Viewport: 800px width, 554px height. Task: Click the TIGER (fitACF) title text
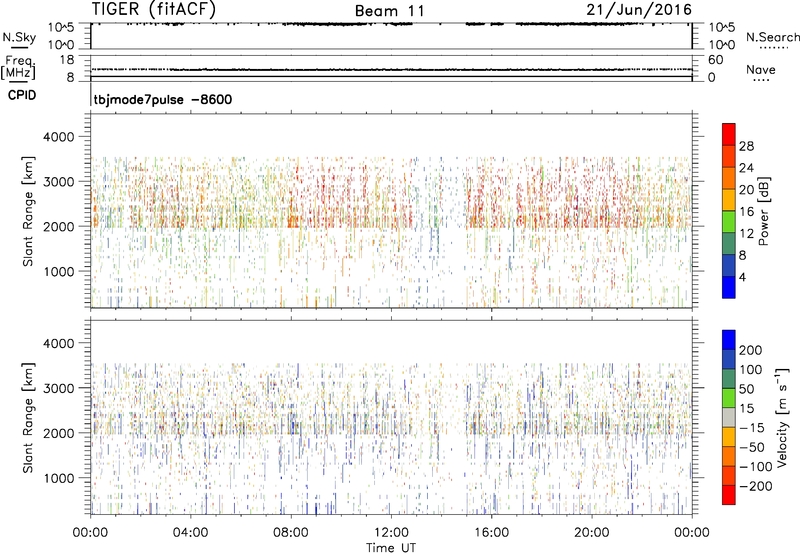[x=154, y=9]
